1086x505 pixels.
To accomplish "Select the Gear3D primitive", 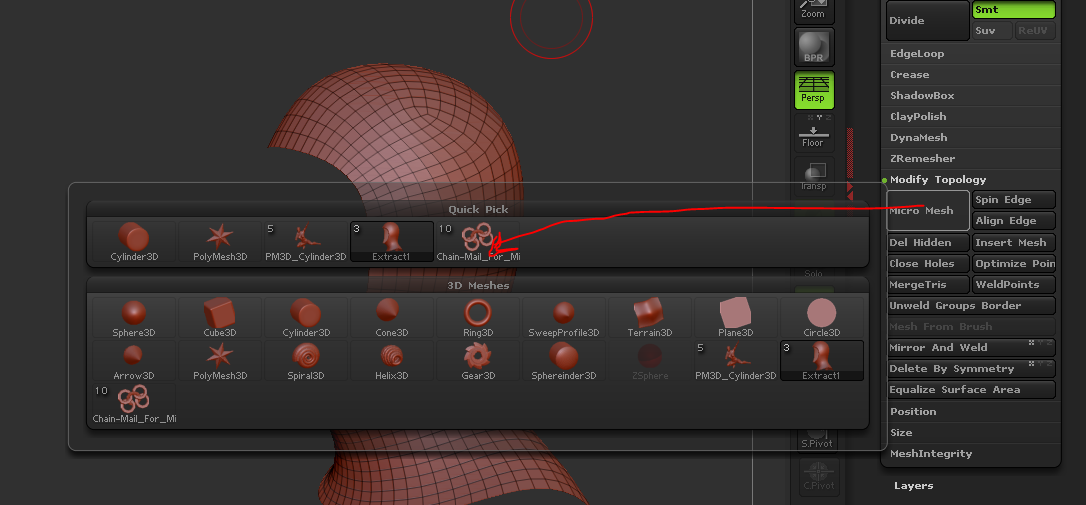I will (x=478, y=361).
